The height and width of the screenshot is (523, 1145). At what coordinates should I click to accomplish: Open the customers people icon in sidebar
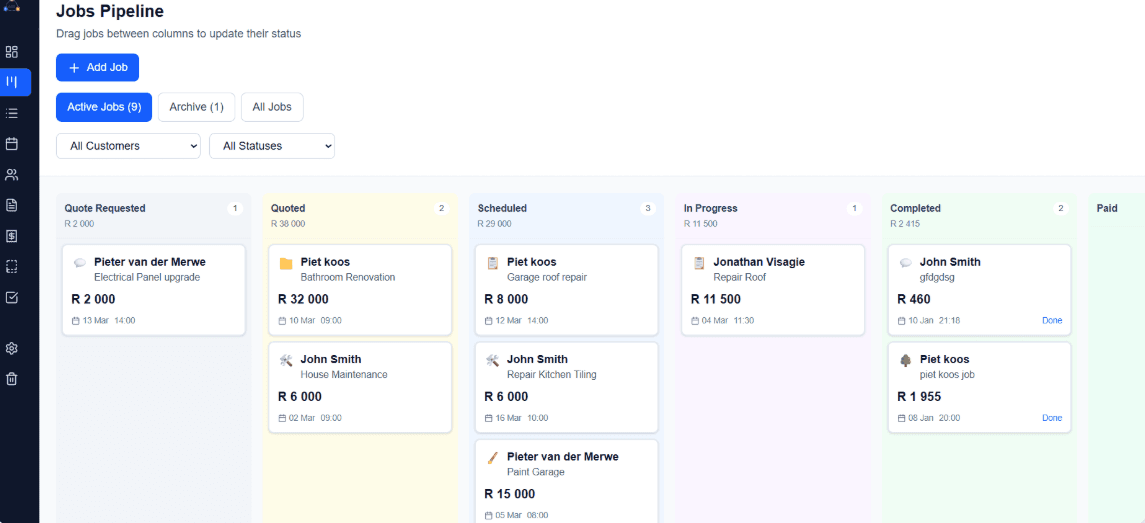tap(12, 175)
